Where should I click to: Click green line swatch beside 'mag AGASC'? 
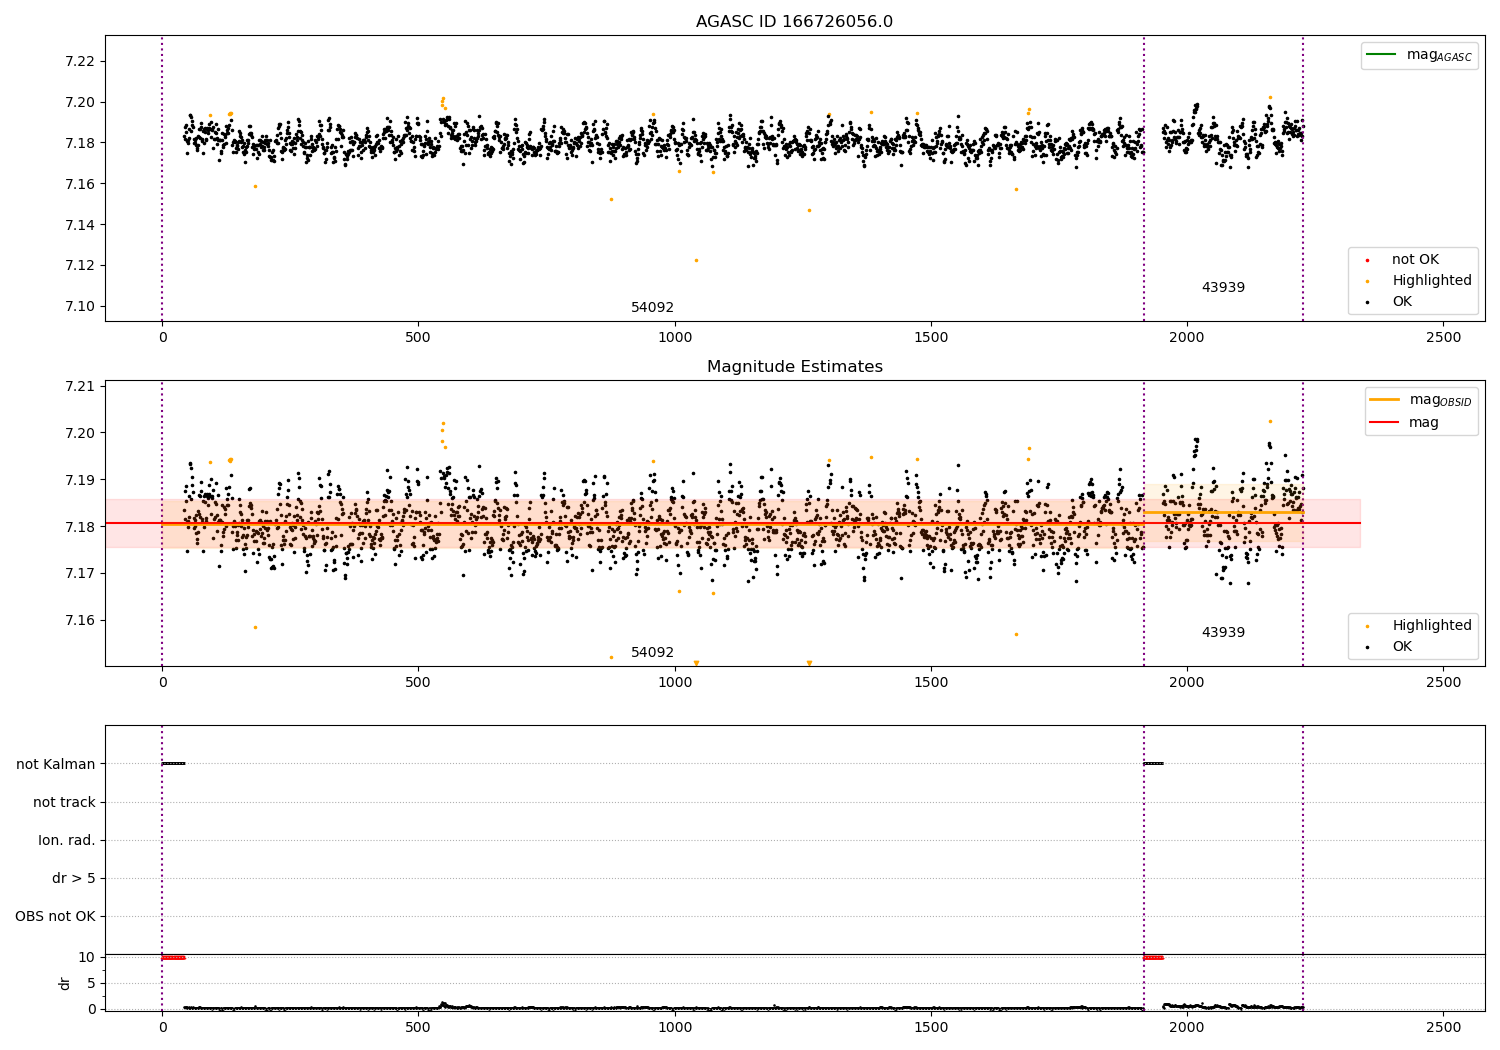pyautogui.click(x=1383, y=55)
